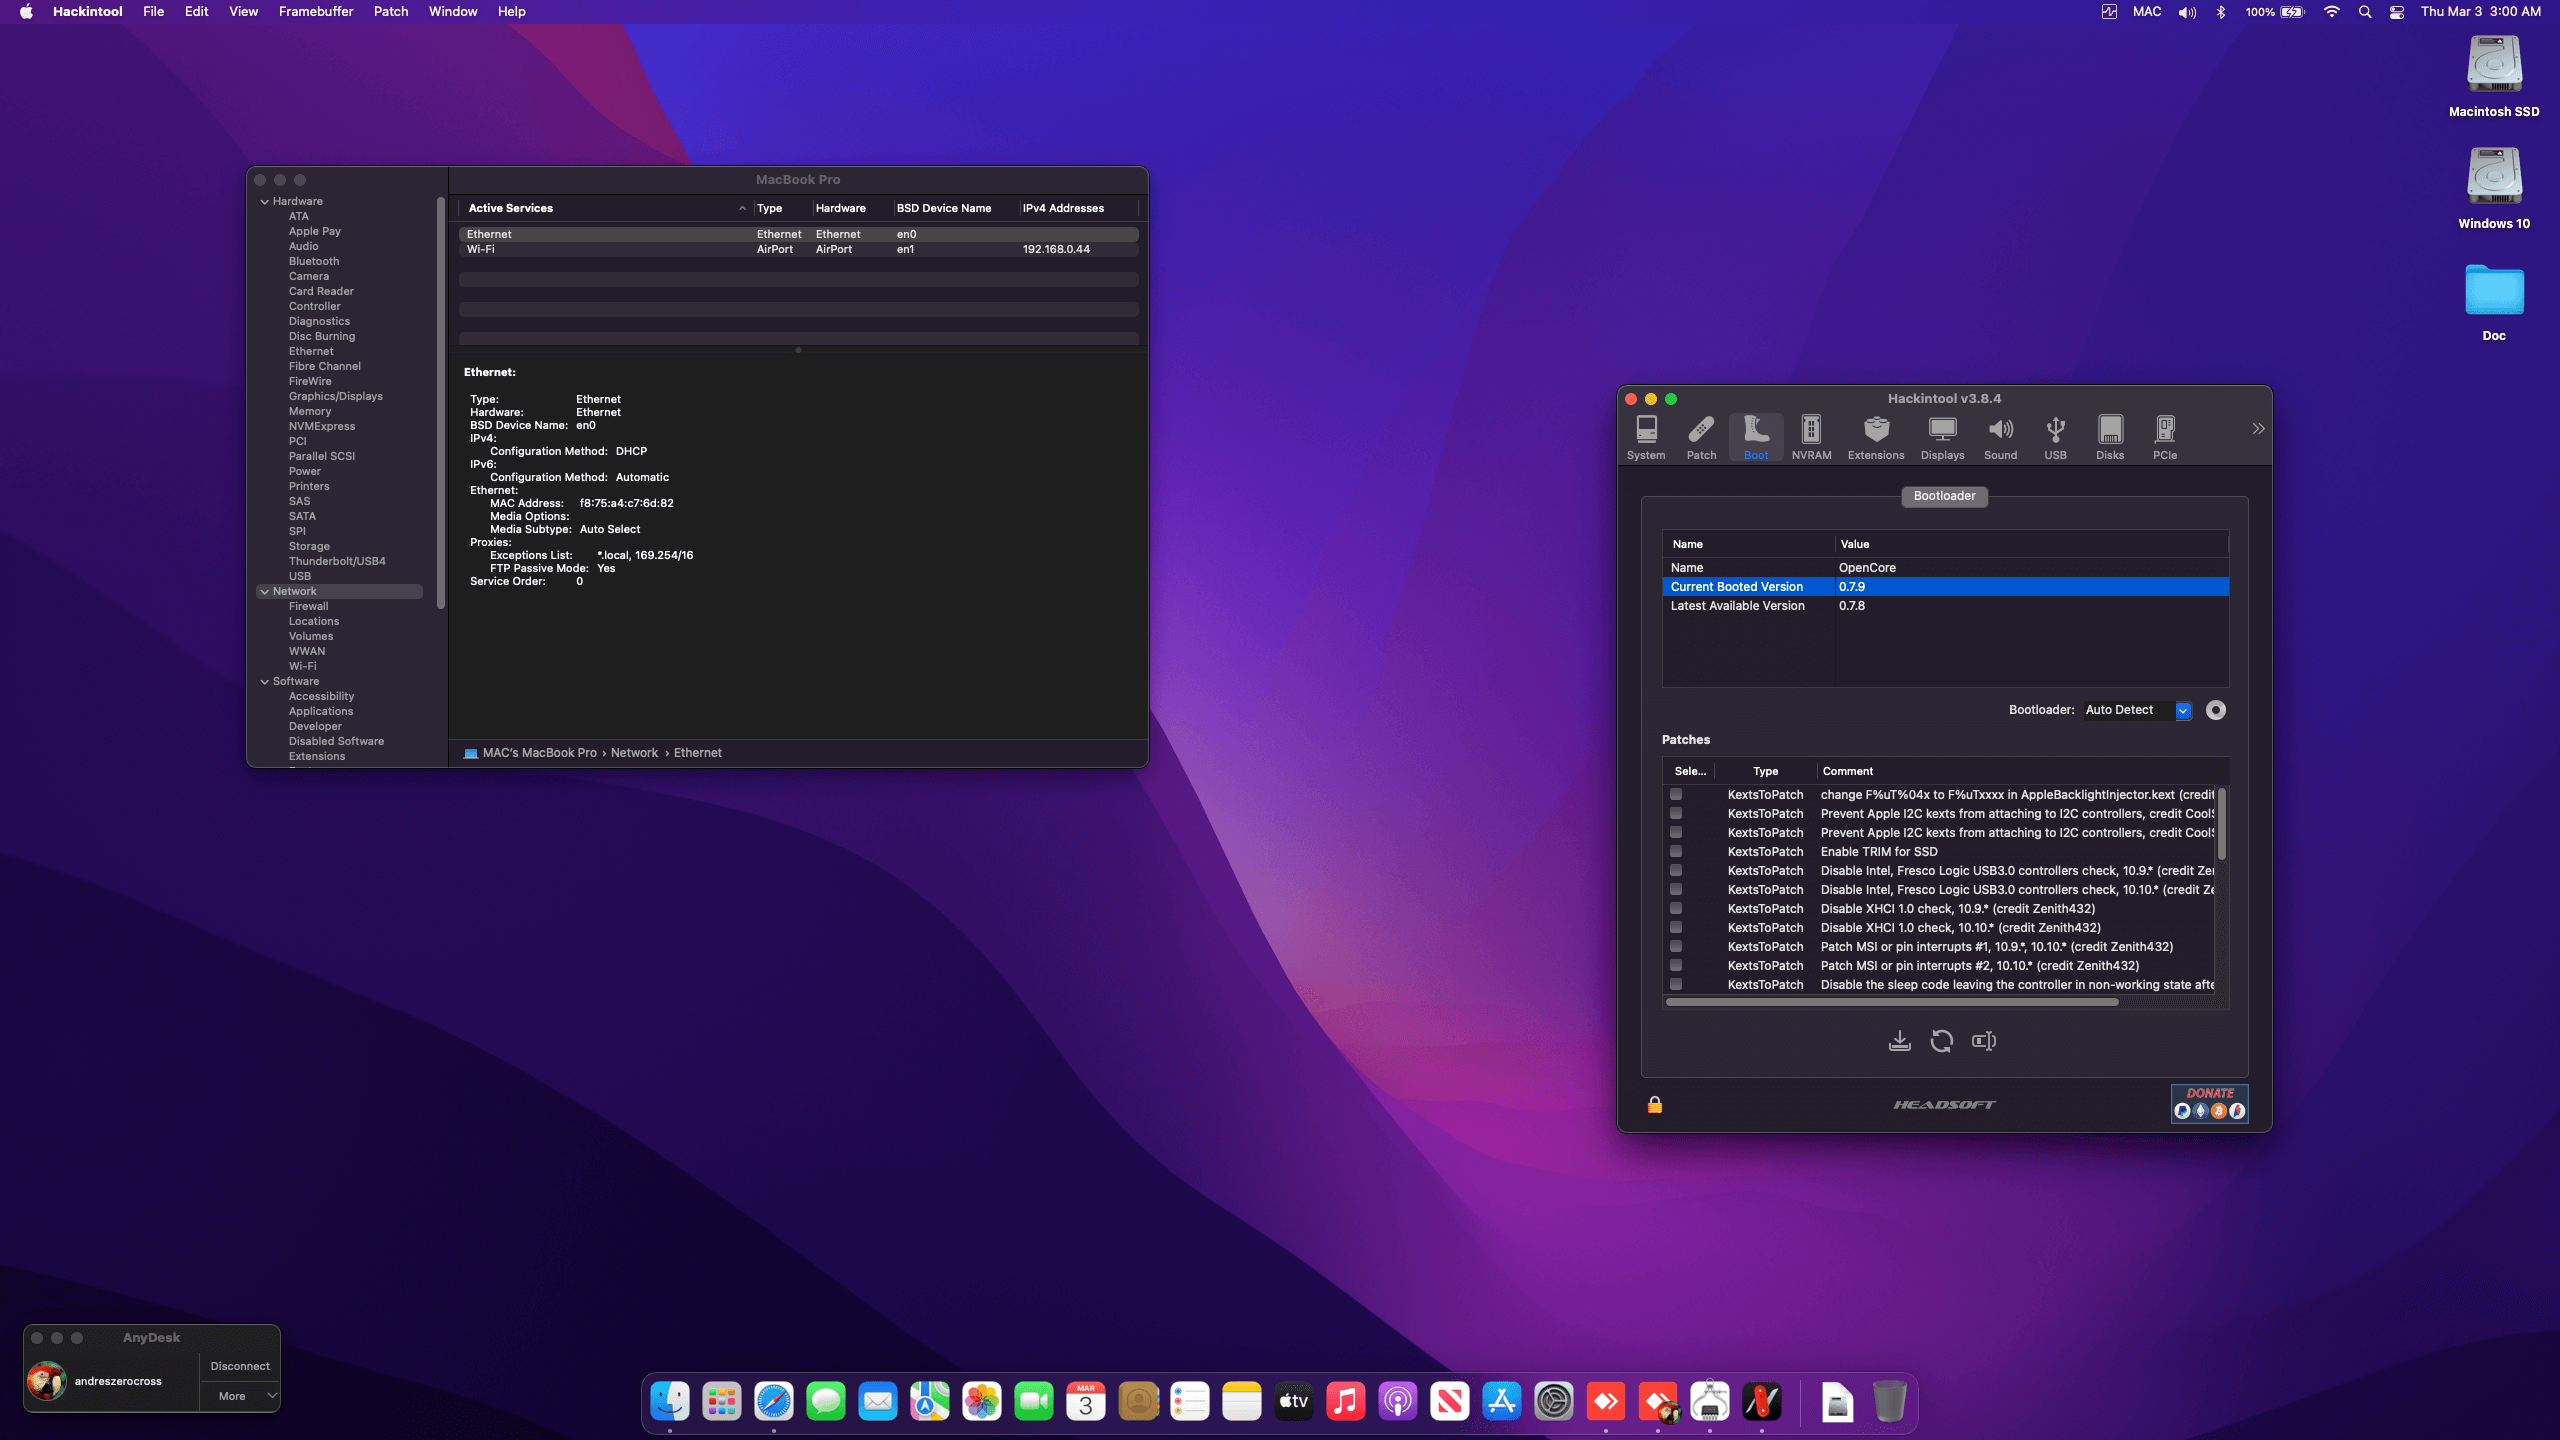Screen dimensions: 2560x1440
Task: Open System Preferences from the Dock
Action: 1554,1402
